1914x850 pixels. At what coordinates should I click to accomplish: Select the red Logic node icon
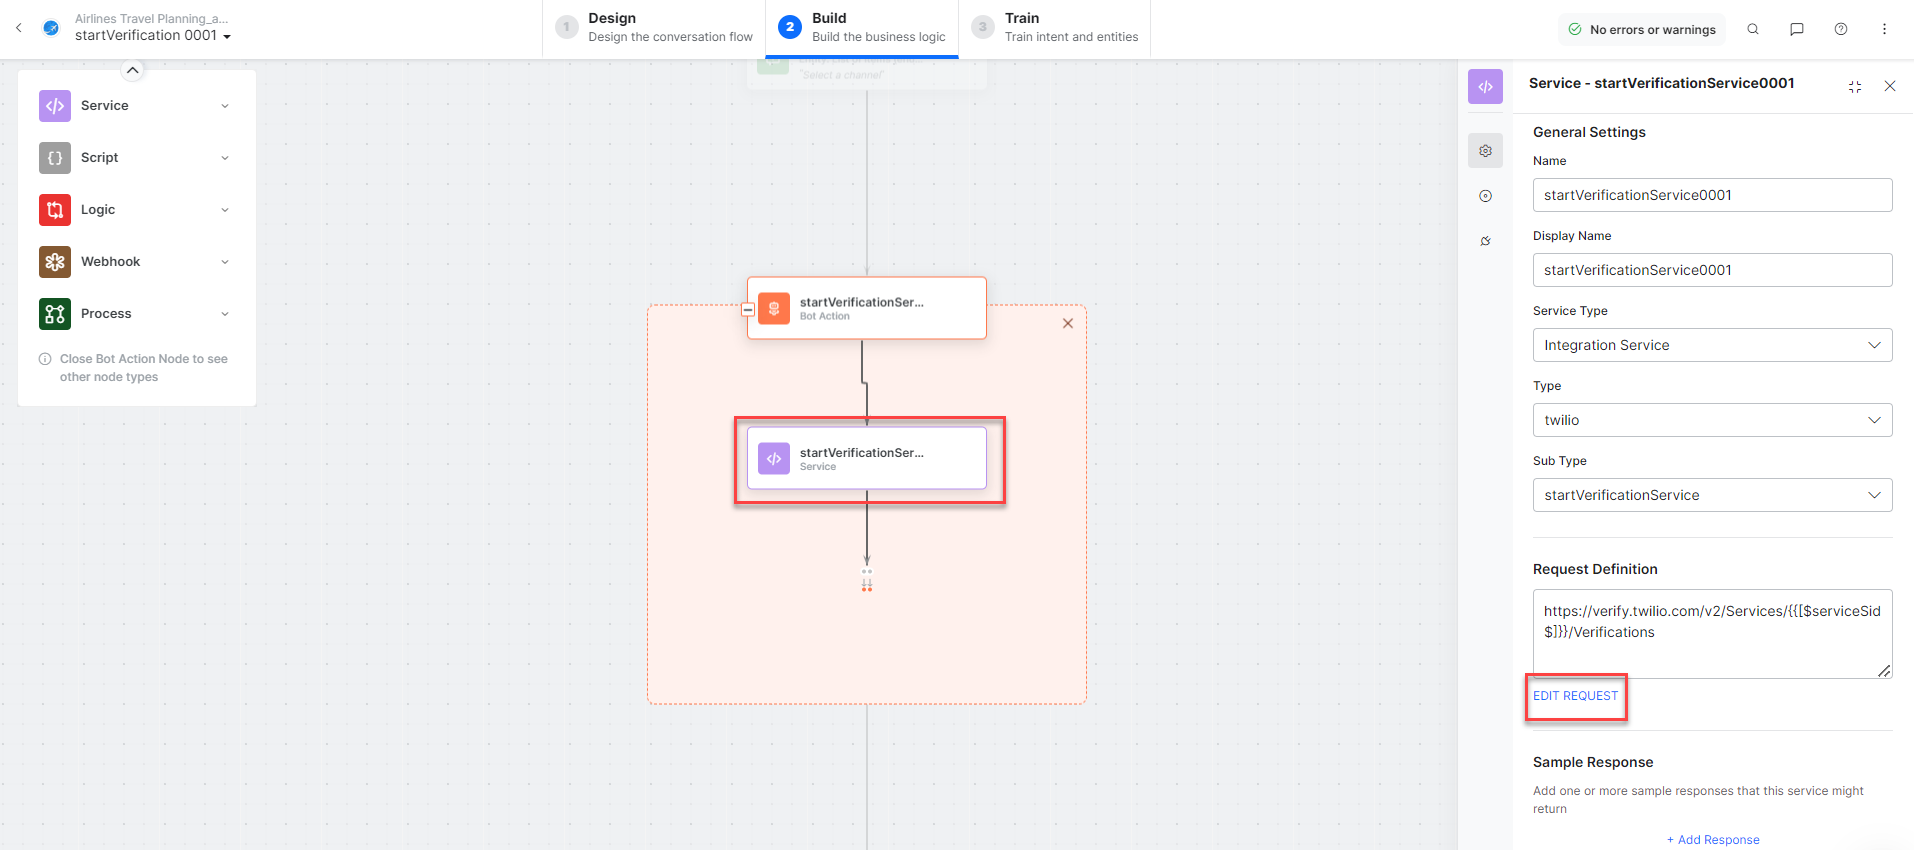tap(55, 210)
